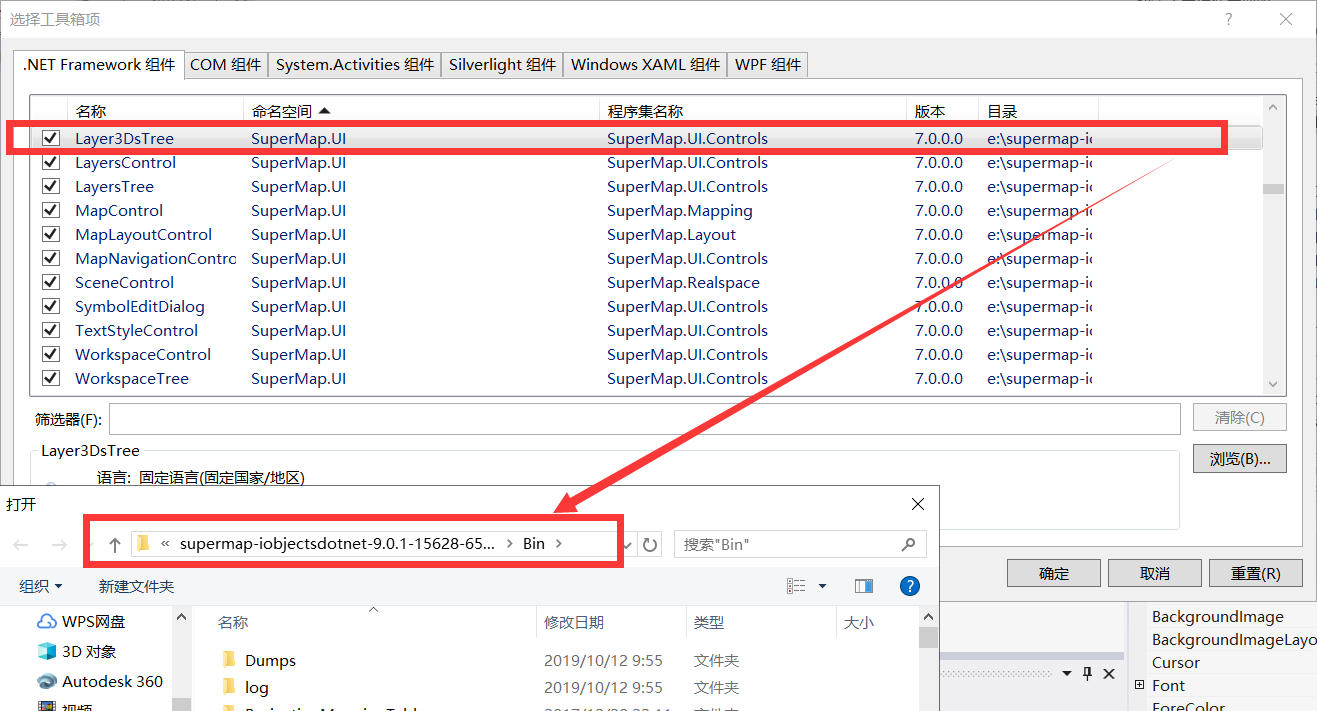Uncheck the TextStyleControl component

[51, 331]
